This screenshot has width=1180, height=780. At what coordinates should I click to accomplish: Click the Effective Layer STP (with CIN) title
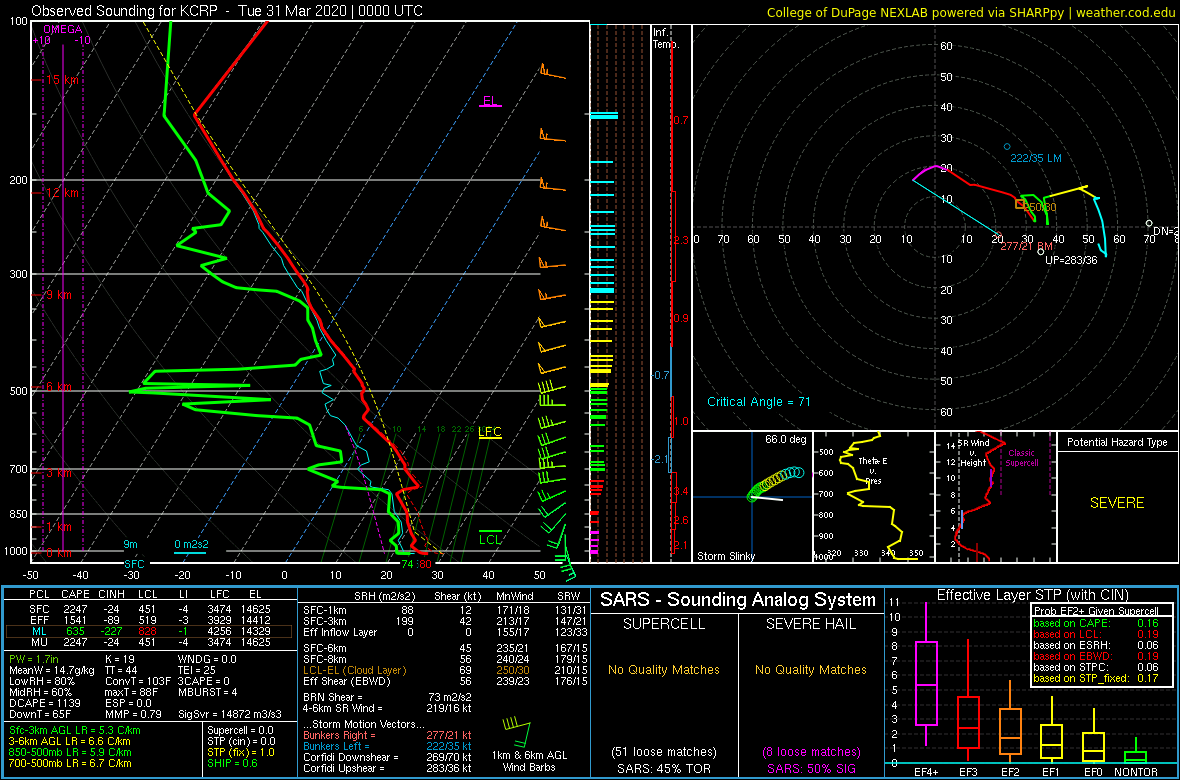(x=1030, y=595)
